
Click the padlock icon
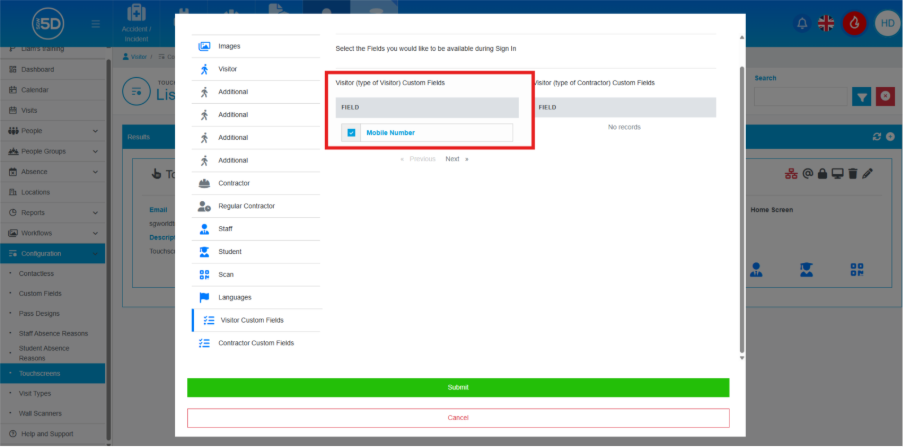point(822,173)
